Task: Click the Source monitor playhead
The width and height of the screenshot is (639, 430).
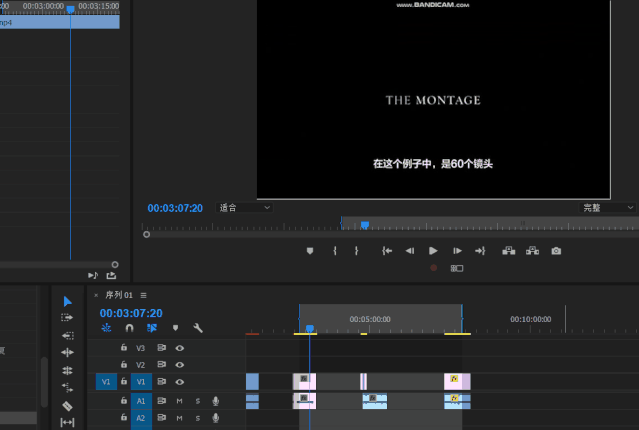Action: pyautogui.click(x=71, y=9)
